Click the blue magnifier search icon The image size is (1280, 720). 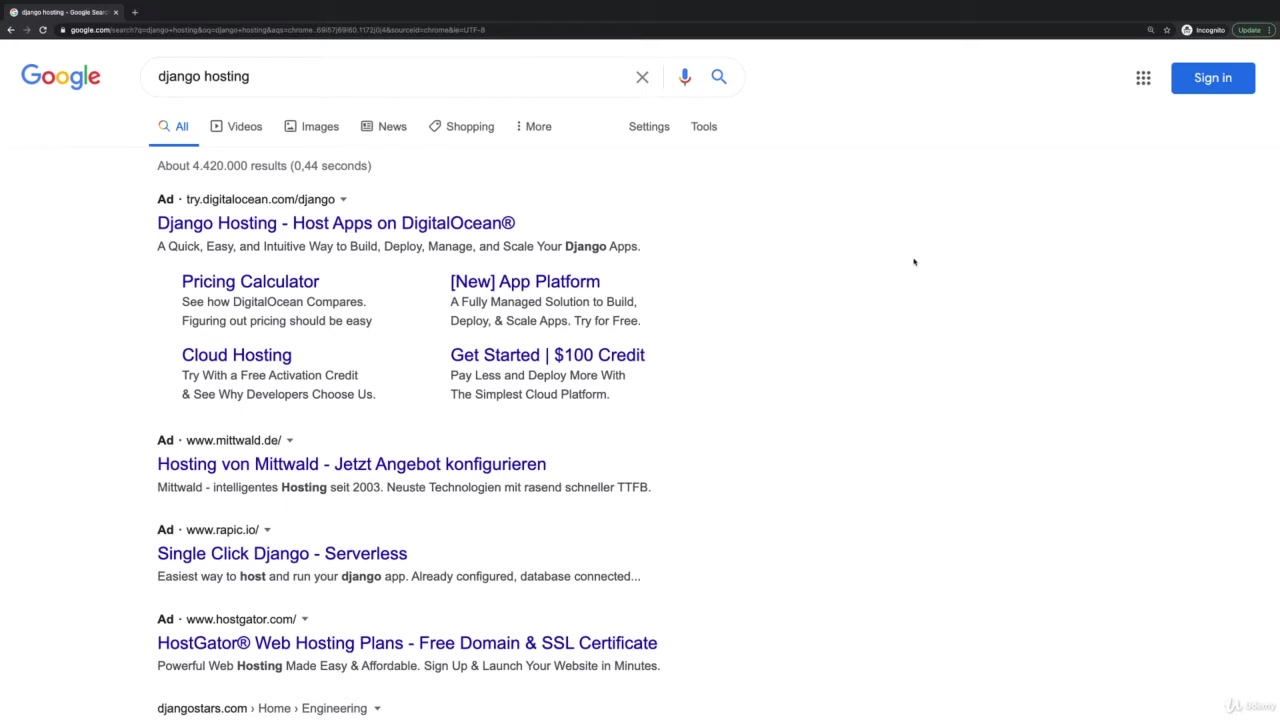click(x=719, y=77)
